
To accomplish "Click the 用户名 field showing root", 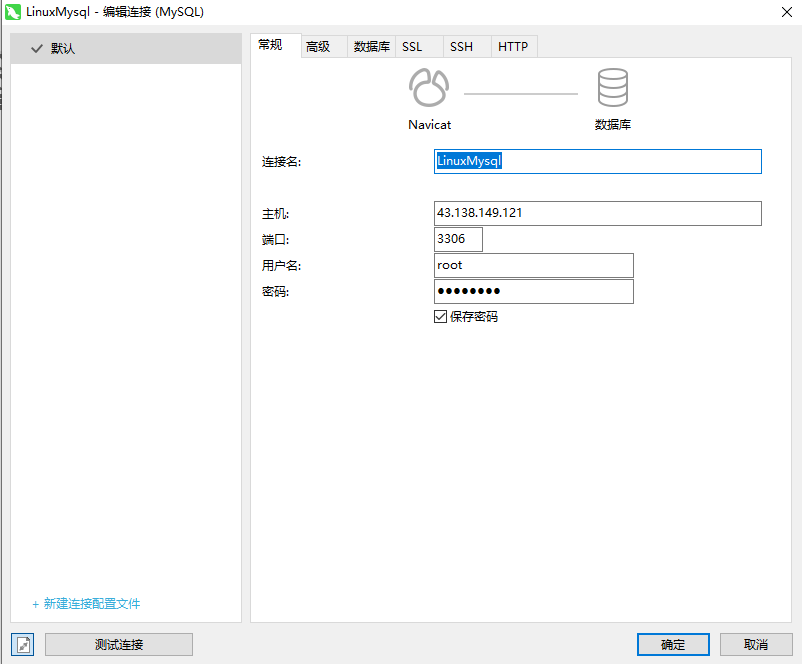I will pyautogui.click(x=533, y=265).
